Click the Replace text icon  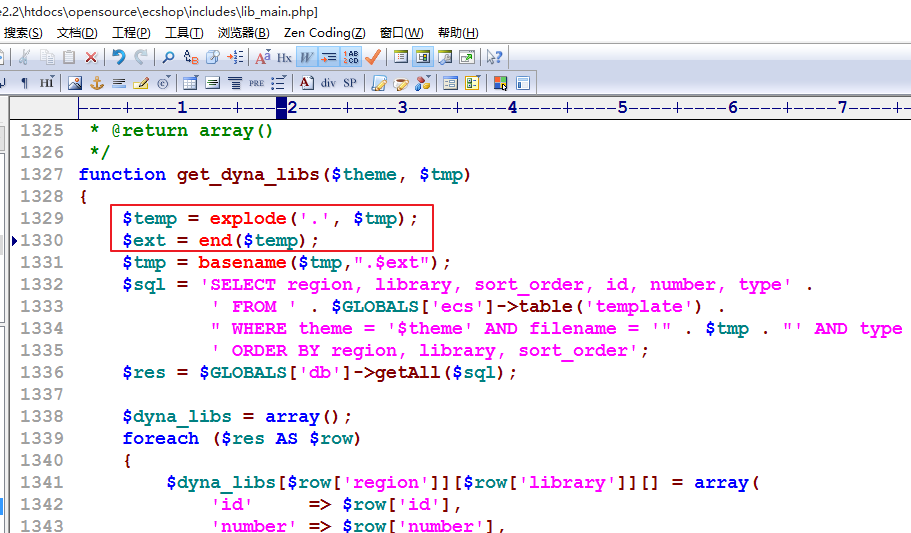point(190,57)
